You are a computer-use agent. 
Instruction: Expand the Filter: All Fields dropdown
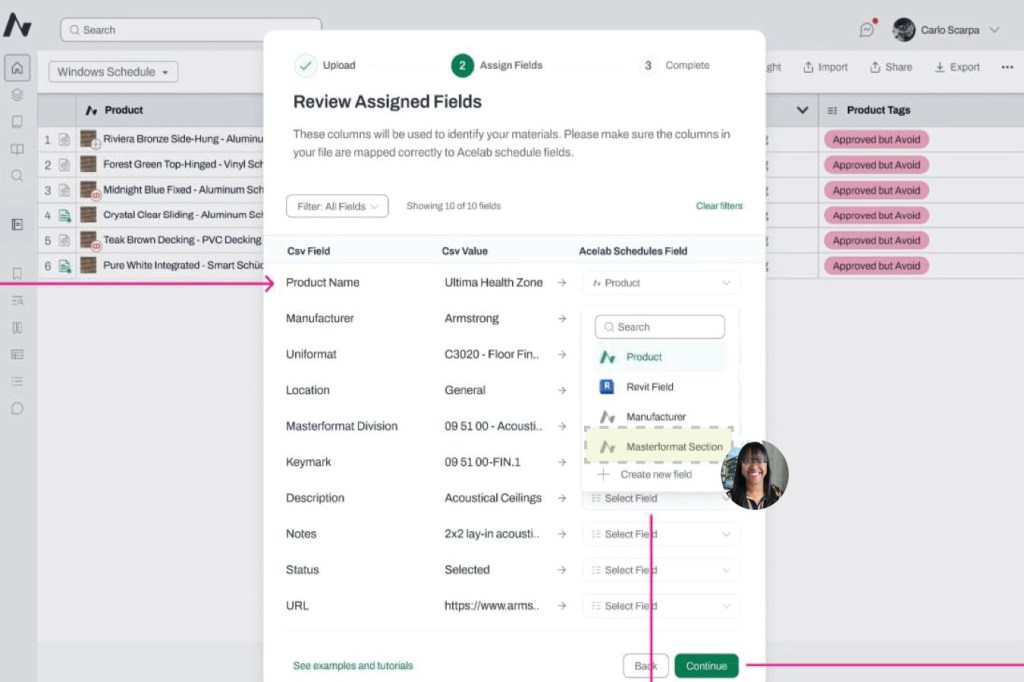[336, 206]
